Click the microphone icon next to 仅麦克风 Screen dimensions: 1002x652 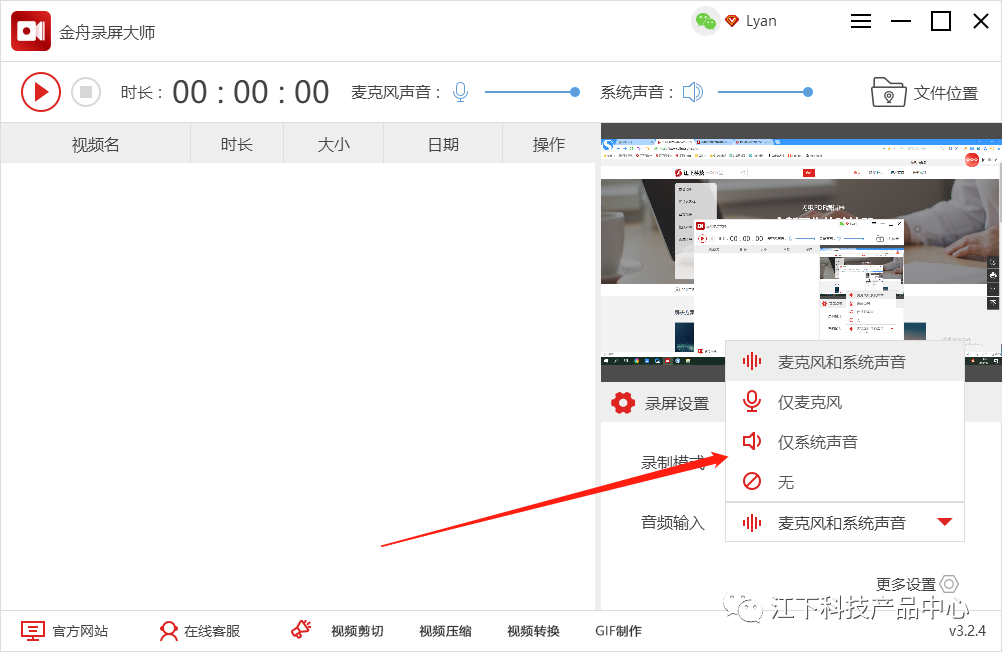point(752,401)
